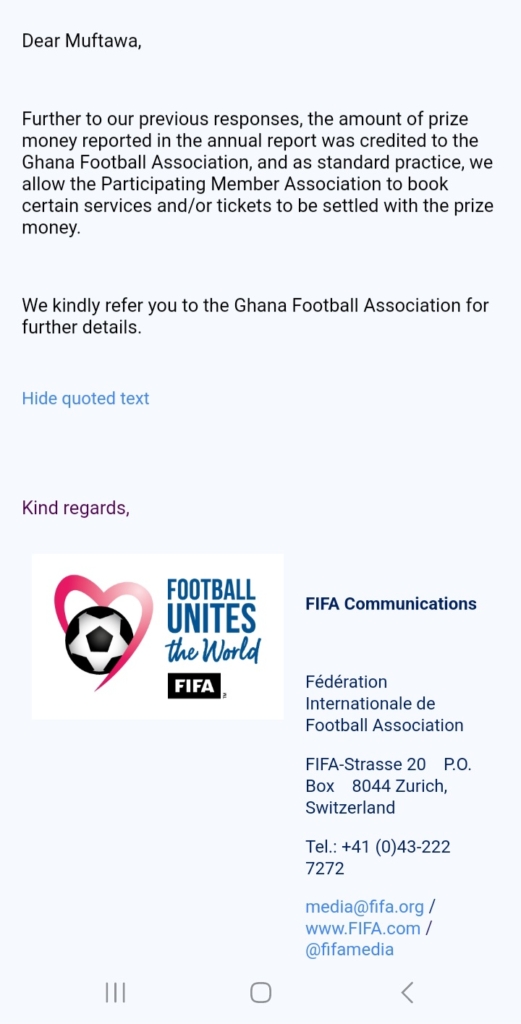Viewport: 521px width, 1024px height.
Task: Tap the Android recent apps icon
Action: coord(115,993)
